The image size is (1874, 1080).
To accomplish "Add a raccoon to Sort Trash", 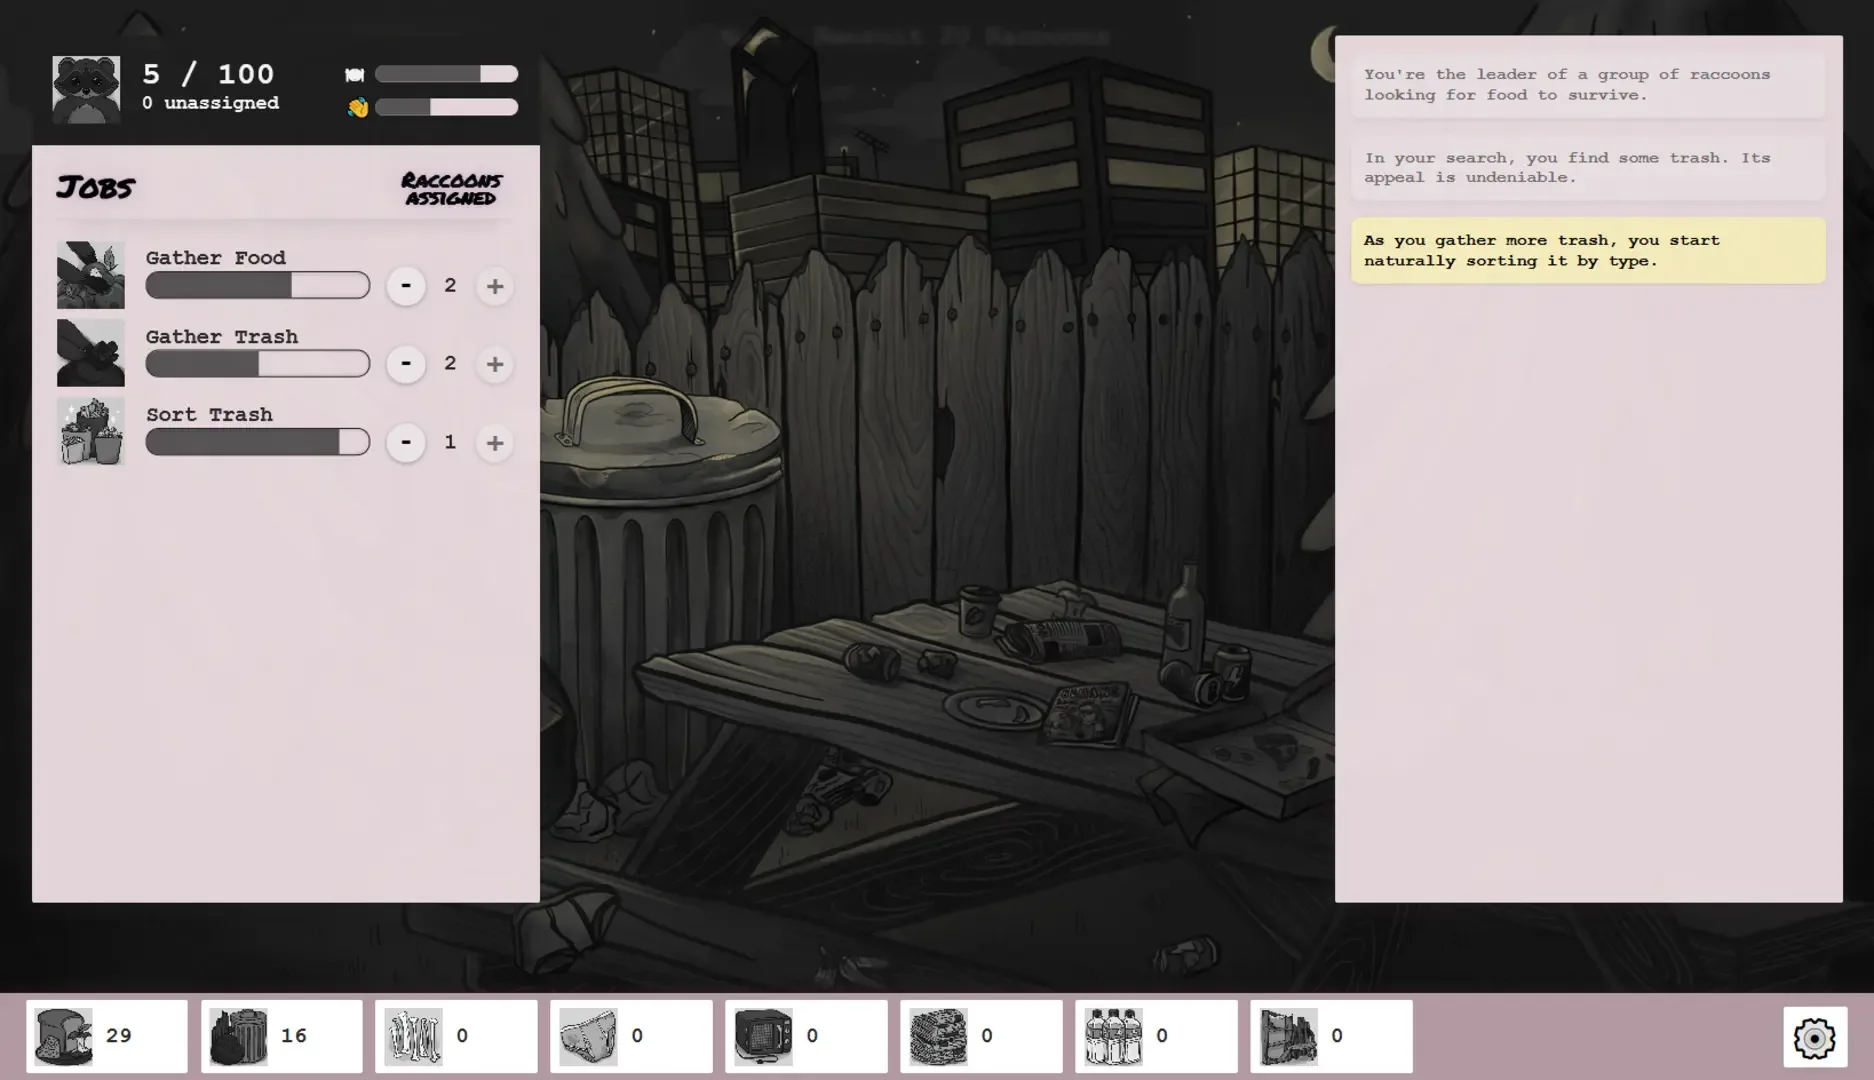I will coord(494,443).
